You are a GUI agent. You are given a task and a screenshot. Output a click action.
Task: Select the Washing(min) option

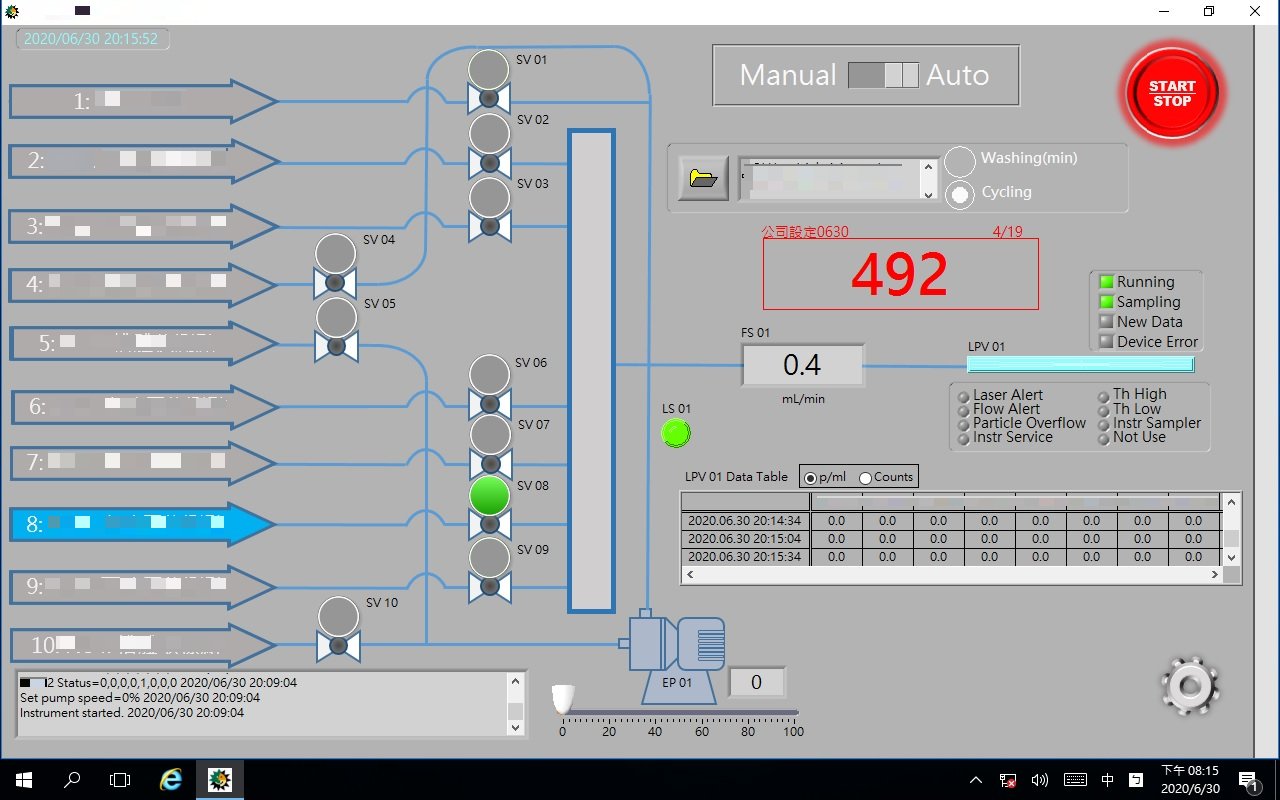[x=960, y=161]
